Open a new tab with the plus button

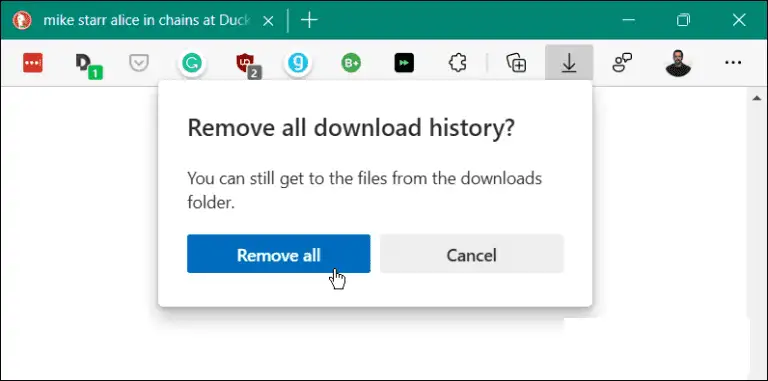[309, 20]
